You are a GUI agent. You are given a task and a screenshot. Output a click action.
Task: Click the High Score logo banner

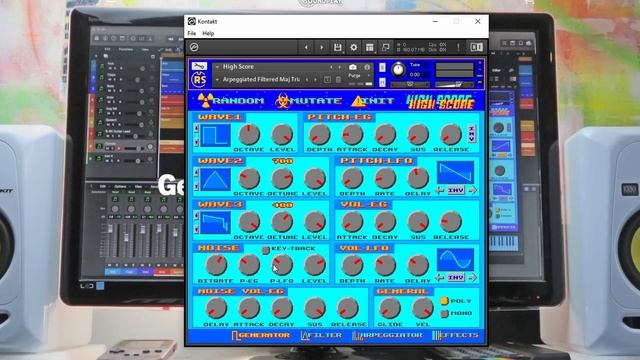coord(440,102)
